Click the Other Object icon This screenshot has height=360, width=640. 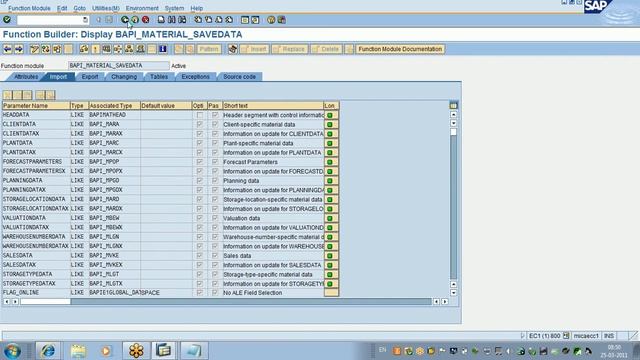(57, 49)
